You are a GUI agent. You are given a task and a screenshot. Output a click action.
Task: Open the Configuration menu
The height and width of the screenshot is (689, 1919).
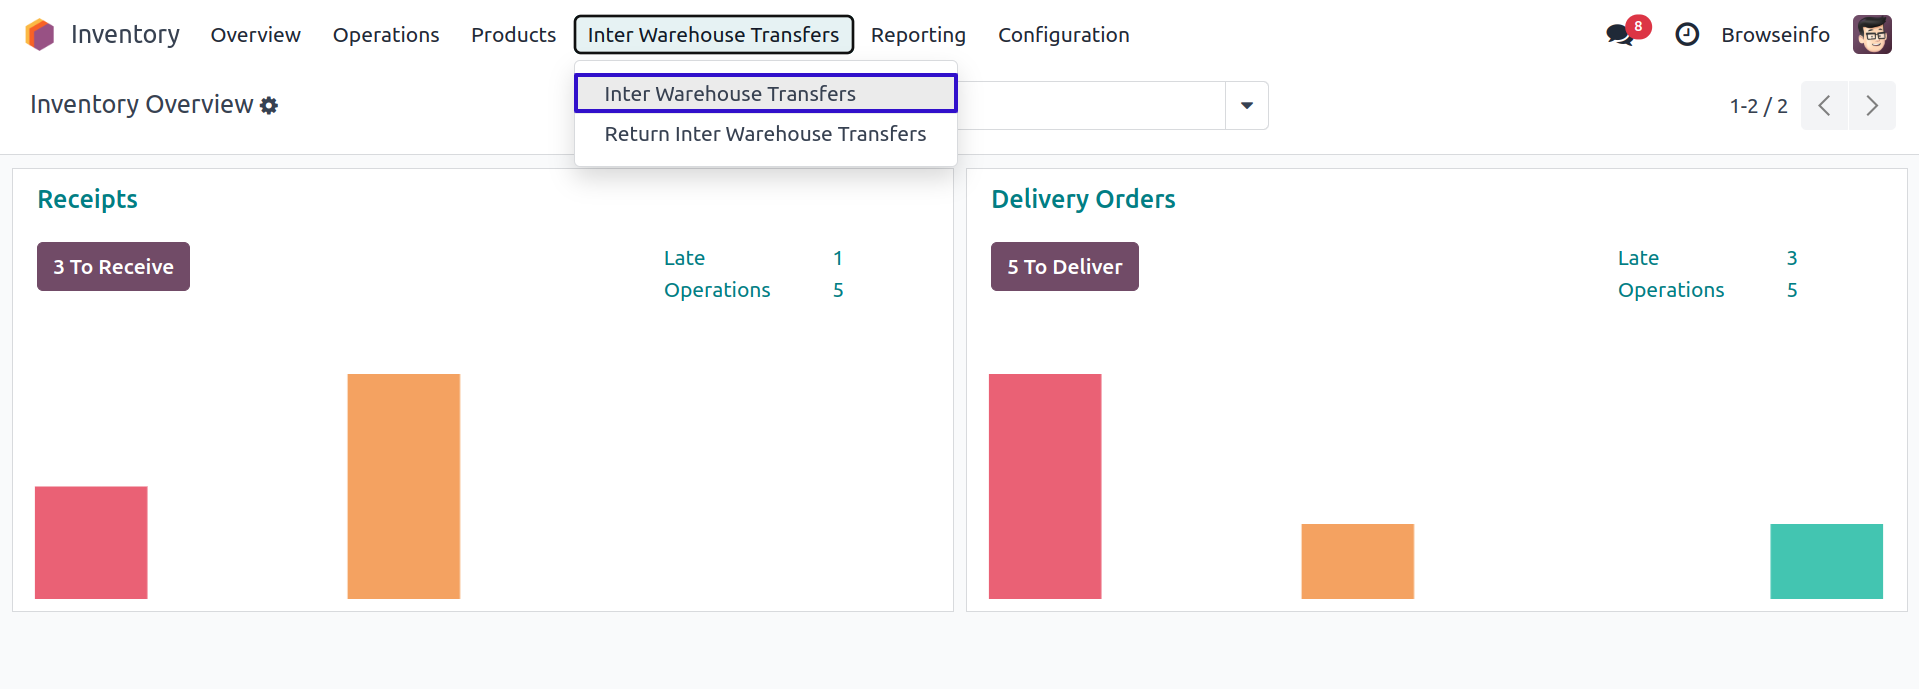(x=1063, y=35)
